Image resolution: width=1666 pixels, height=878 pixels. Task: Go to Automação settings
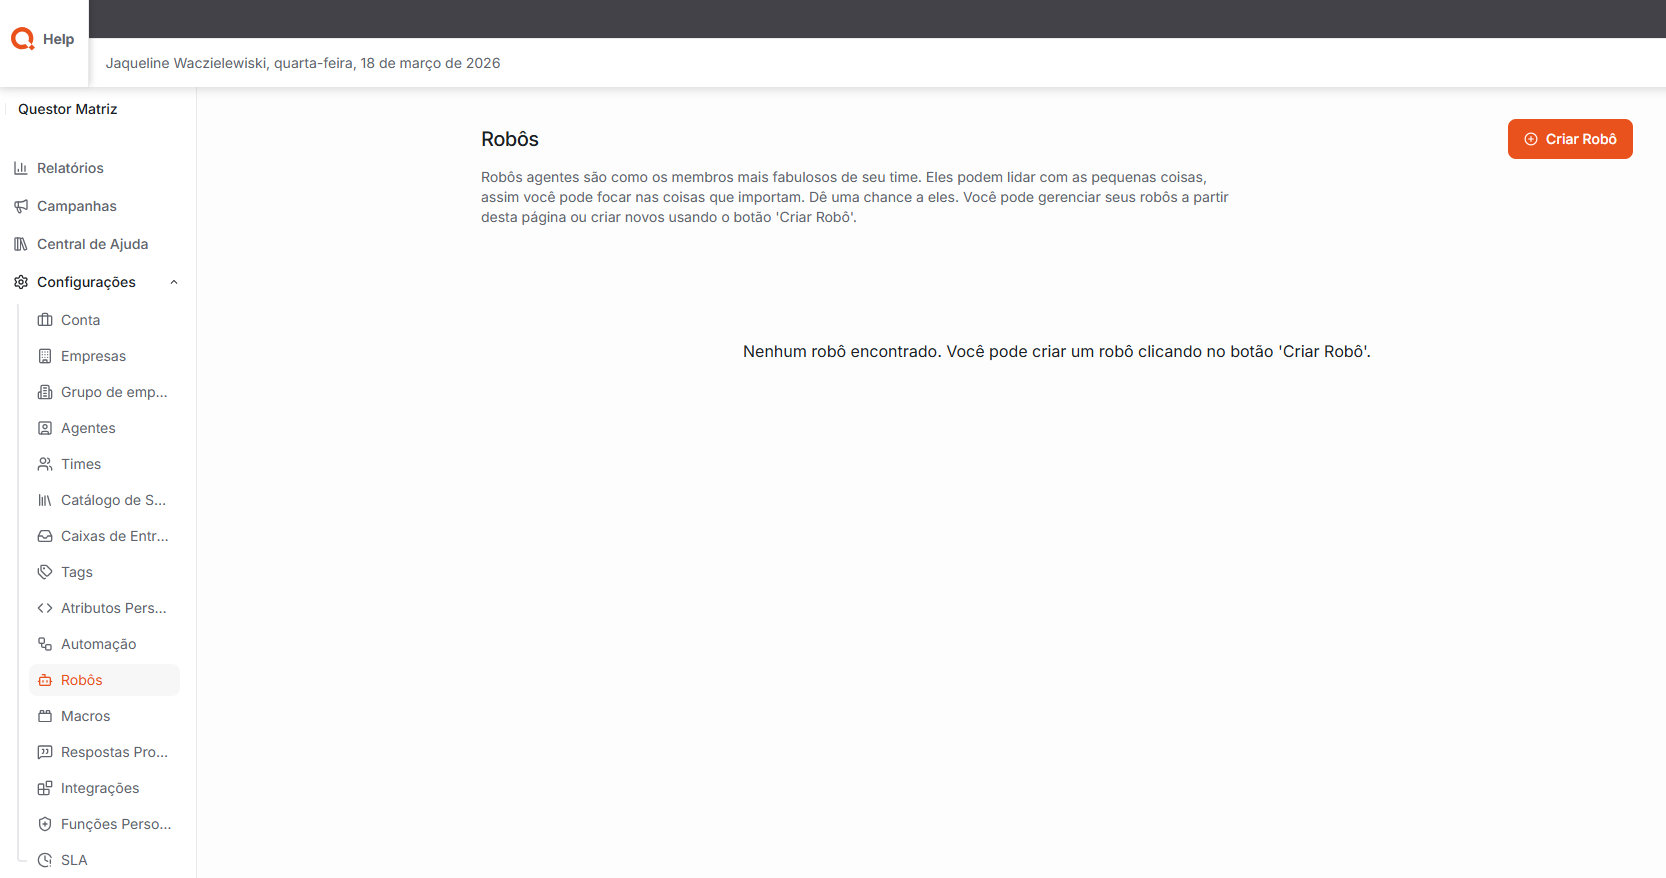click(x=98, y=644)
